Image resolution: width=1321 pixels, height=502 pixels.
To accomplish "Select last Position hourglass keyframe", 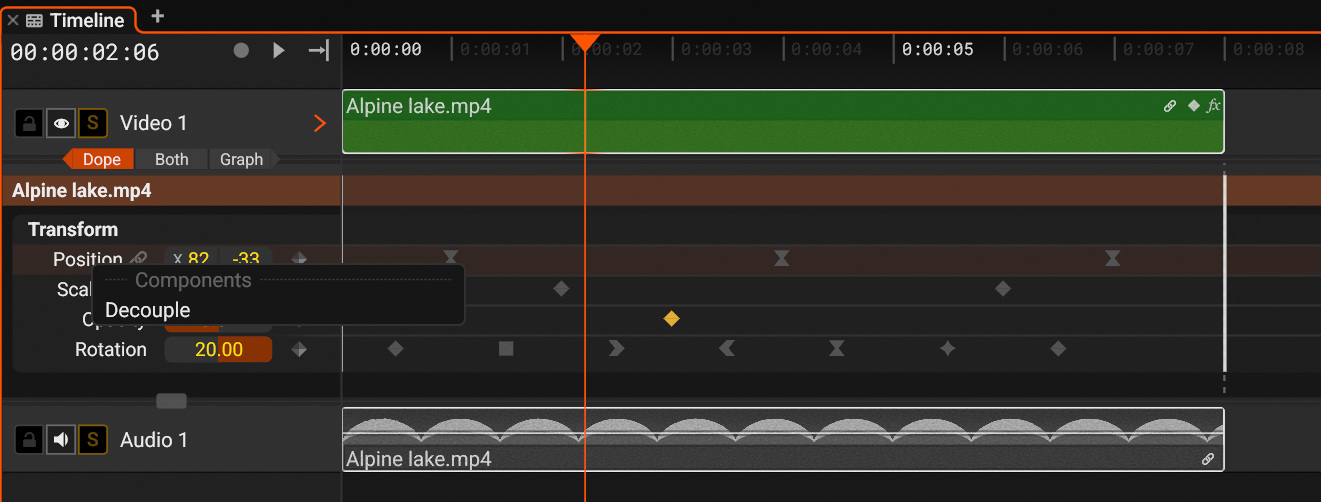I will 1112,259.
